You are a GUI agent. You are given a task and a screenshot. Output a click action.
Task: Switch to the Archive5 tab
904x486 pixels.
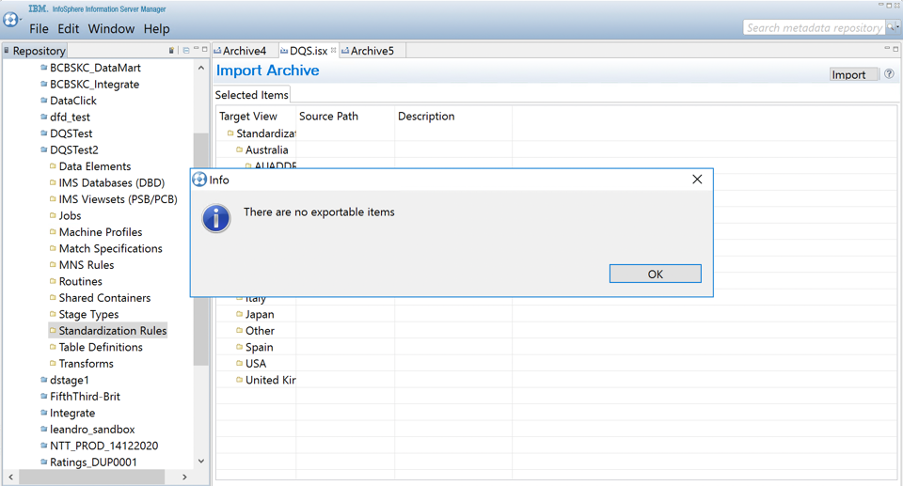pos(372,51)
